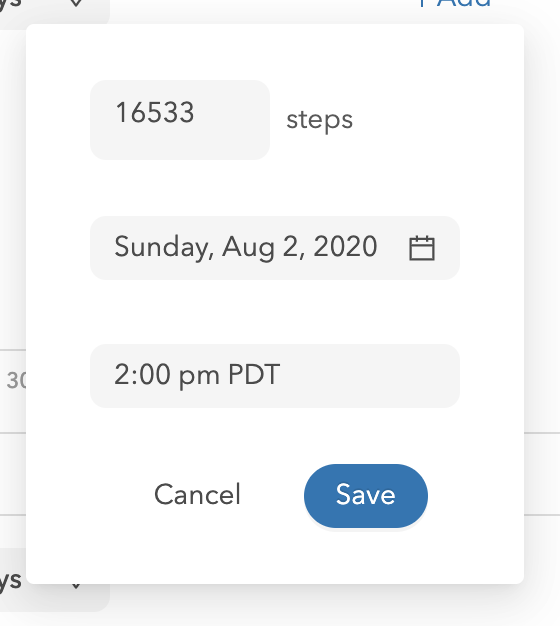Click the Add link behind the dialog

(463, 4)
